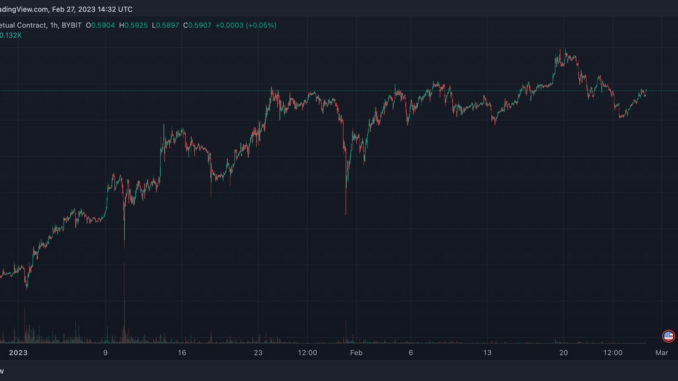Click the Mar label on time axis
Screen dimensions: 678x381
tap(662, 353)
